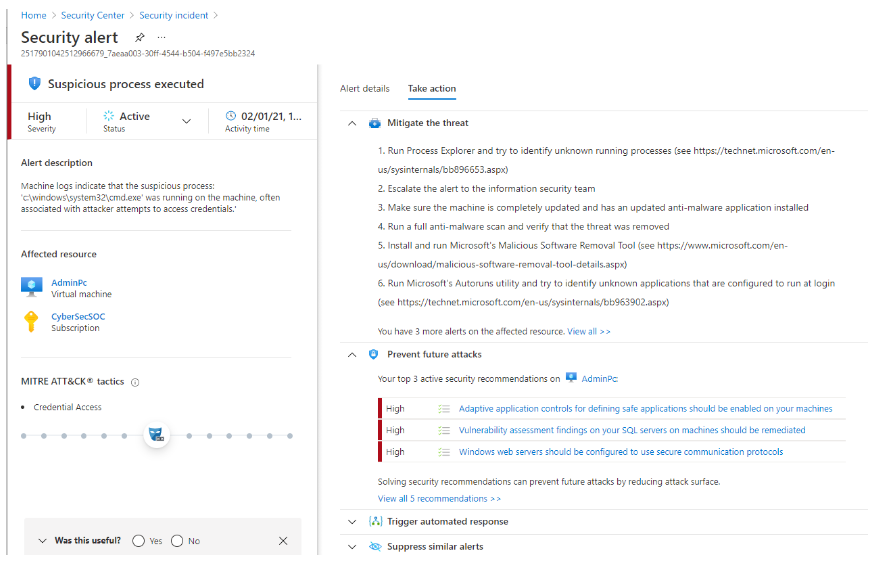Open the Security incident breadcrumb
The width and height of the screenshot is (895, 569).
(x=174, y=15)
